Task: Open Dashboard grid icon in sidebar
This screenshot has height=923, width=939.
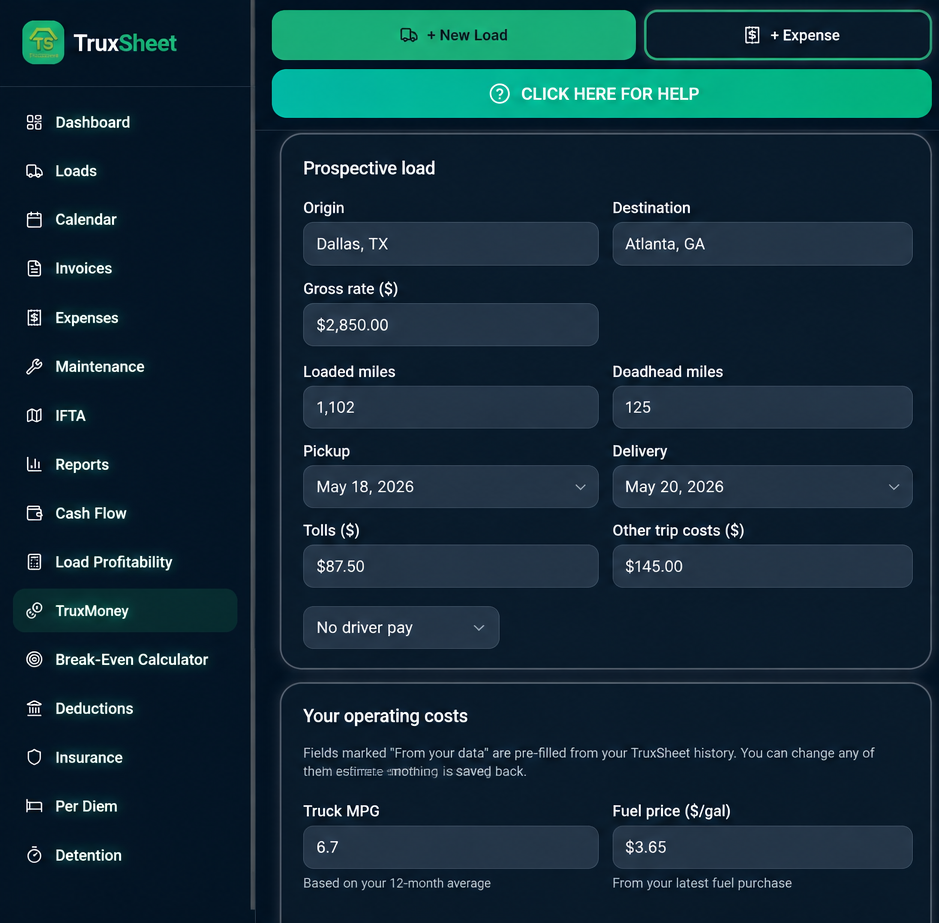Action: click(34, 122)
